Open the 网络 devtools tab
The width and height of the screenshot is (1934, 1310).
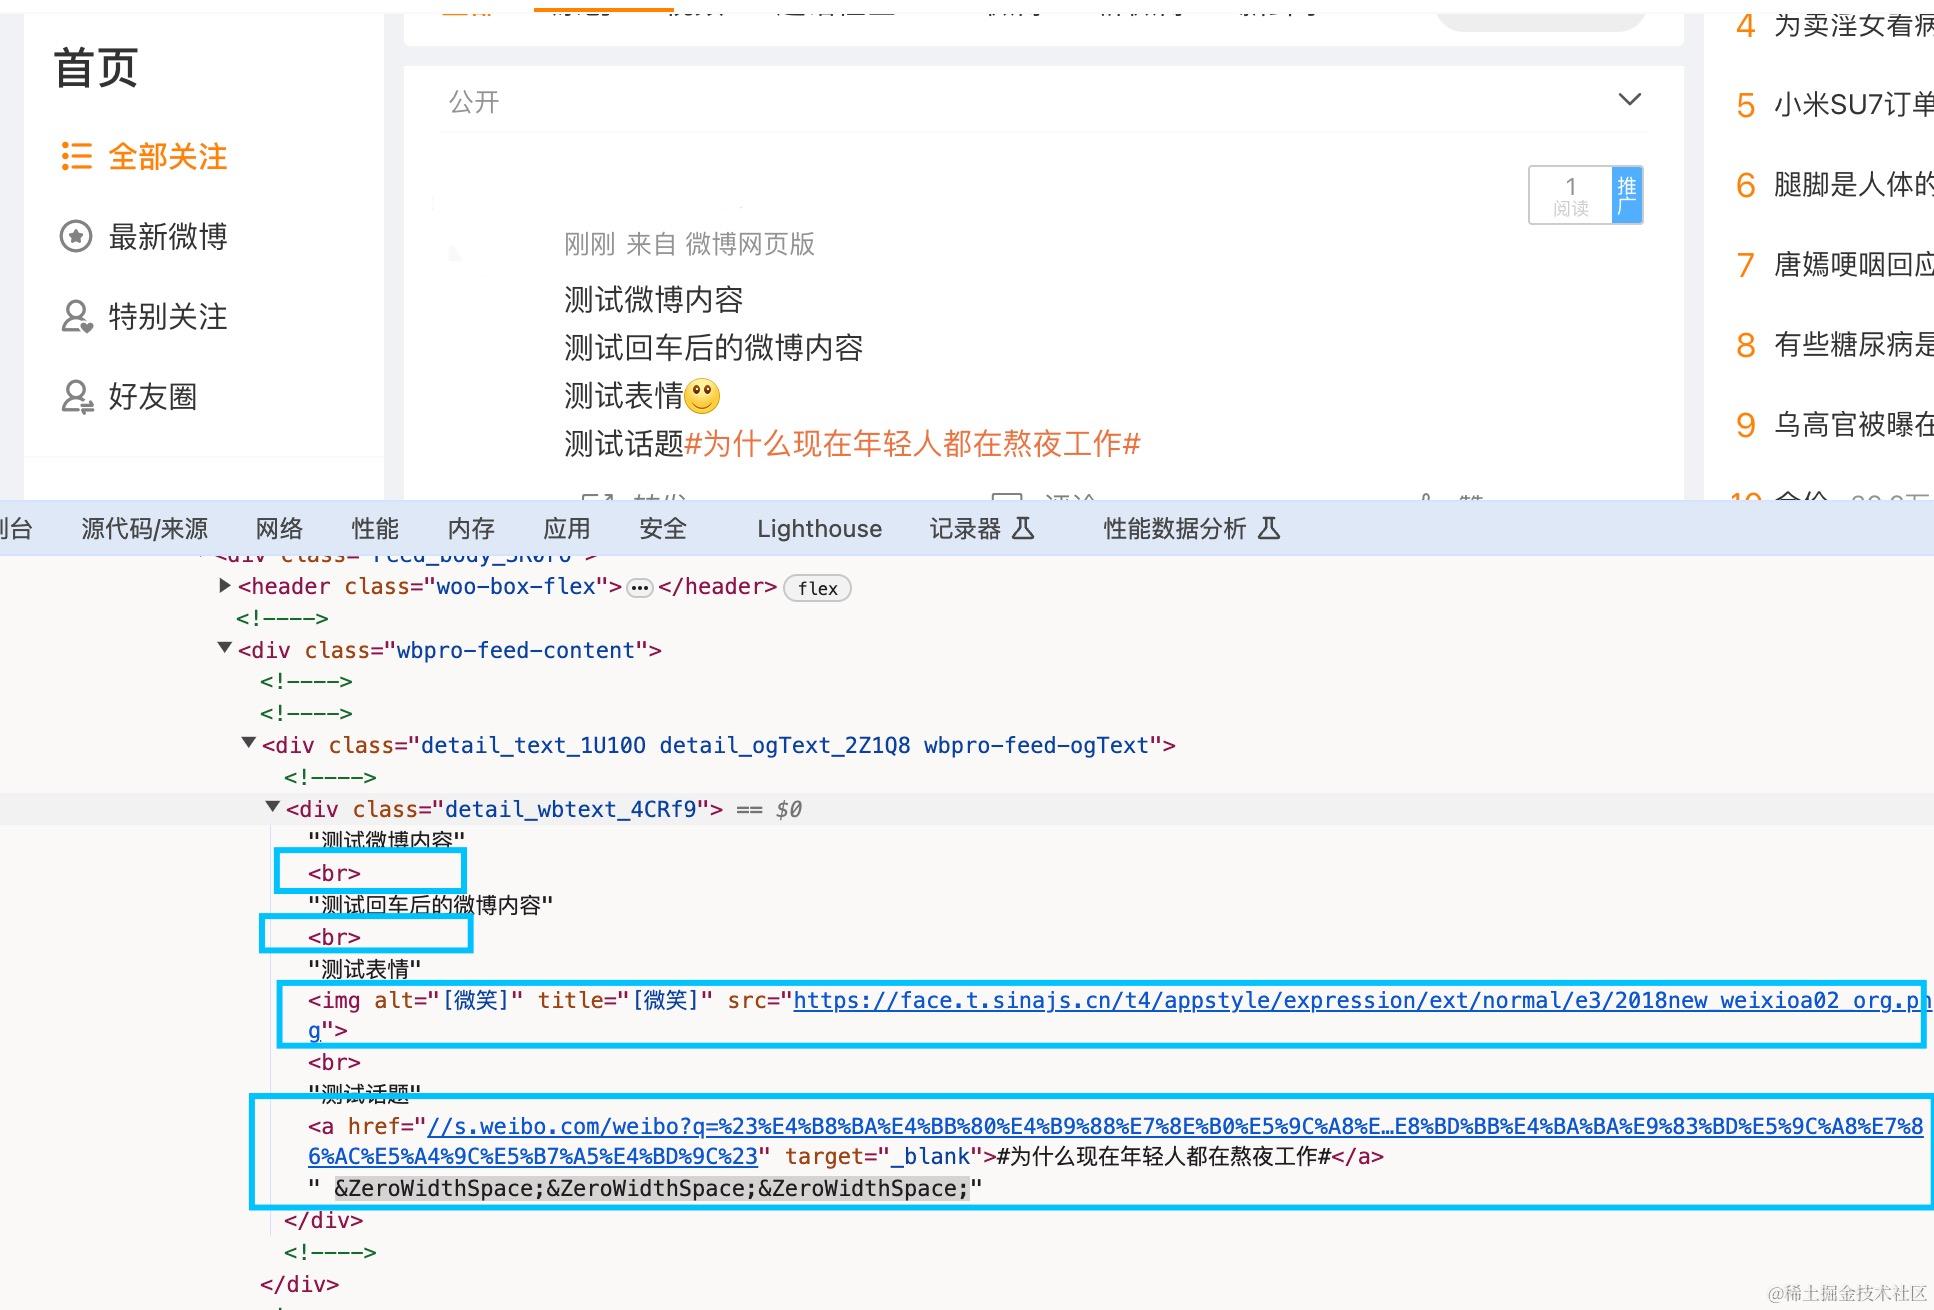(279, 529)
